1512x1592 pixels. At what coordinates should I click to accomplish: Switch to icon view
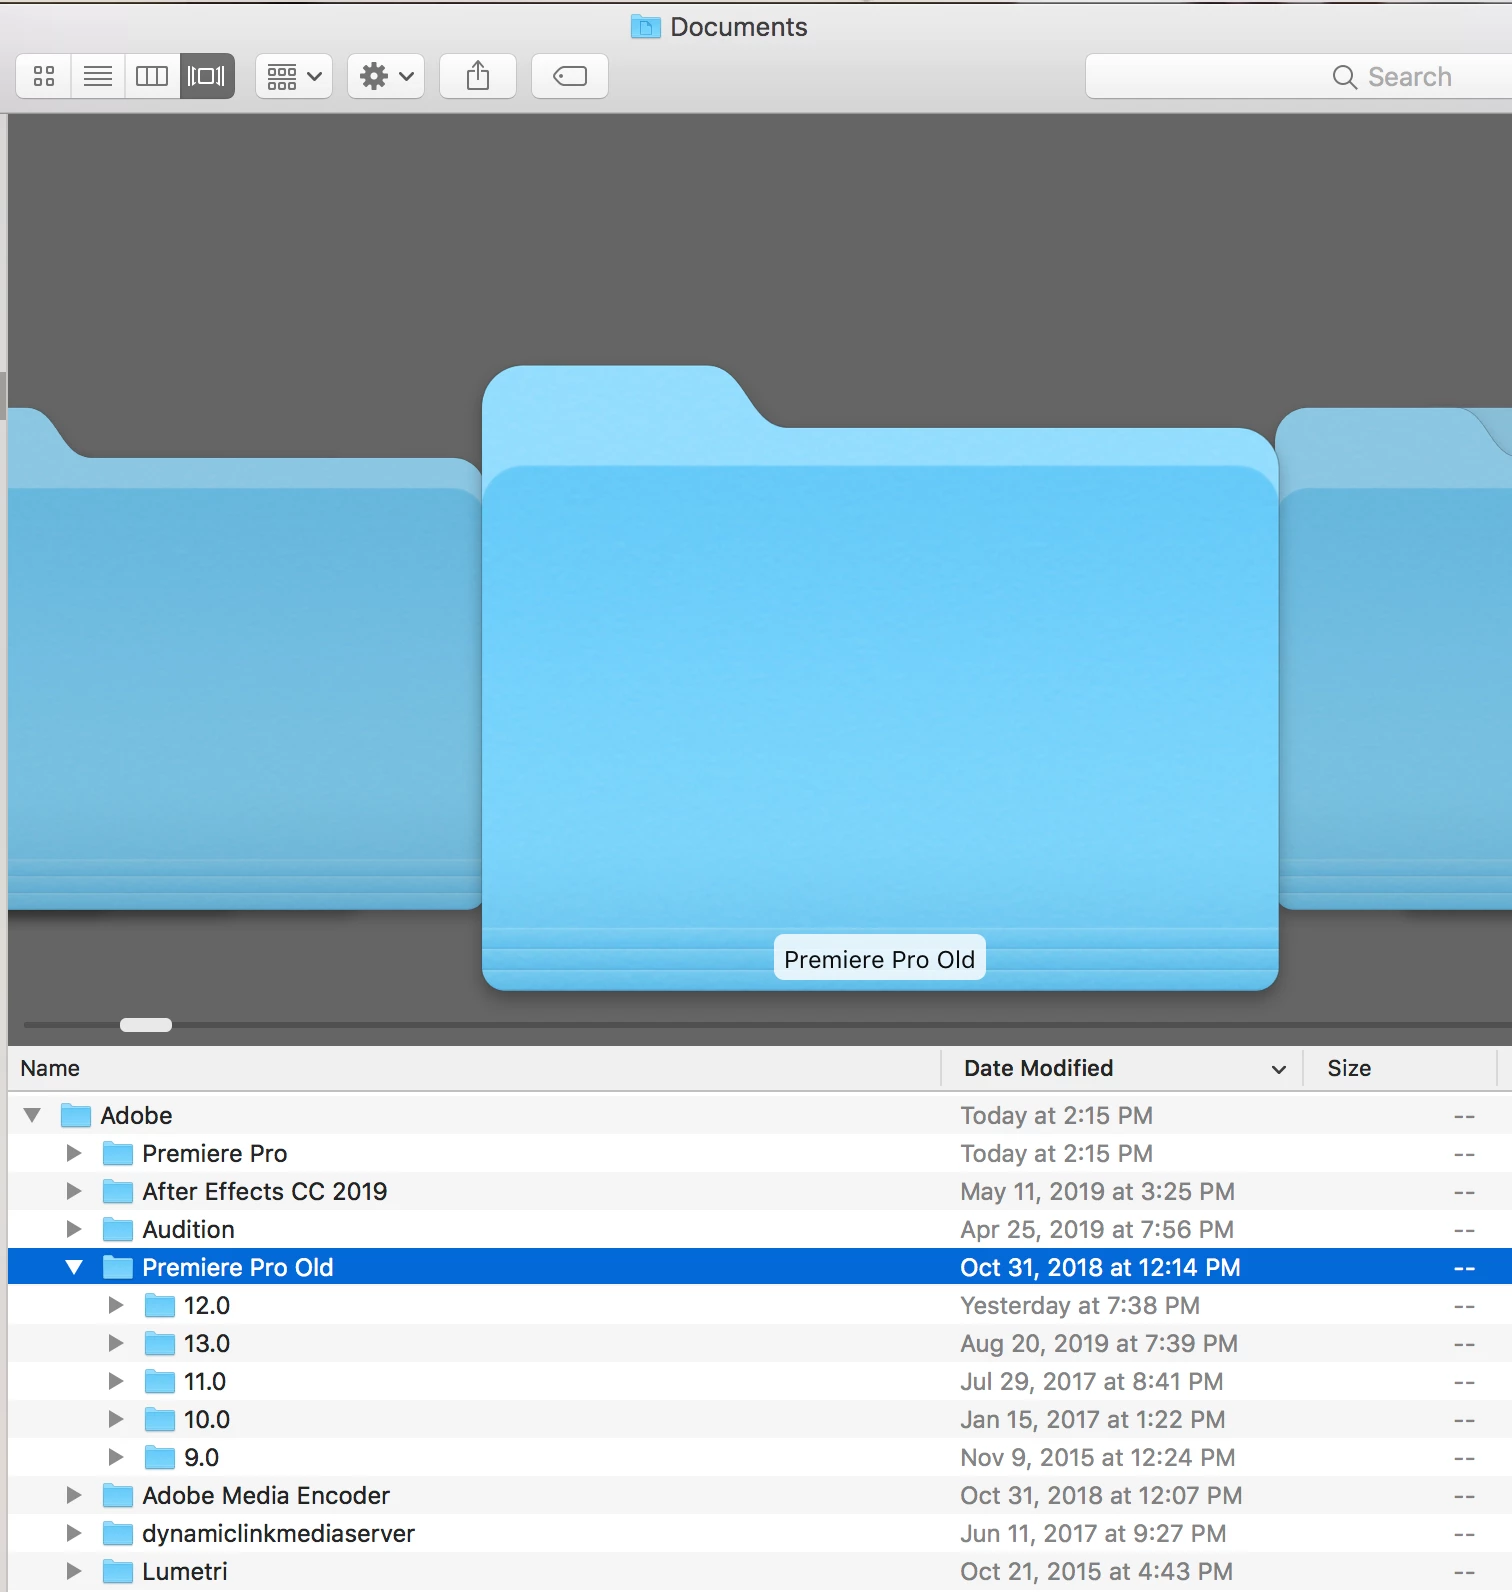(x=44, y=76)
